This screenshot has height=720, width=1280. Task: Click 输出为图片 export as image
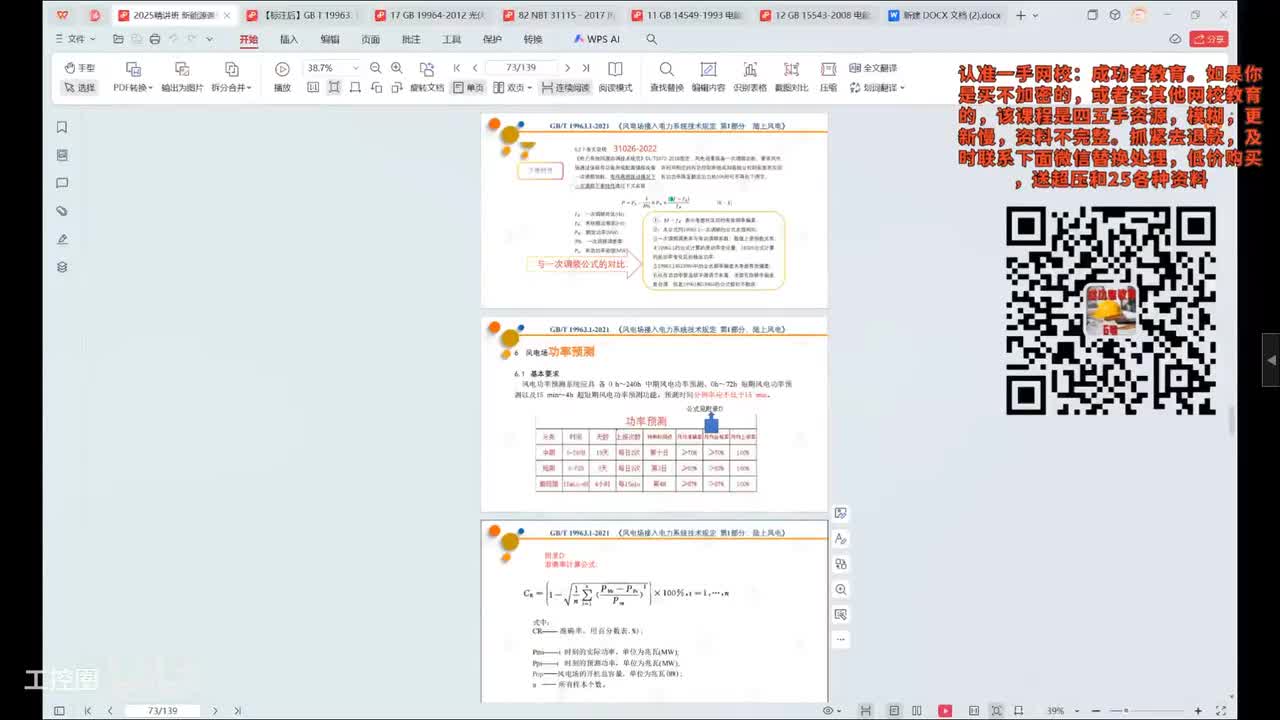(182, 77)
